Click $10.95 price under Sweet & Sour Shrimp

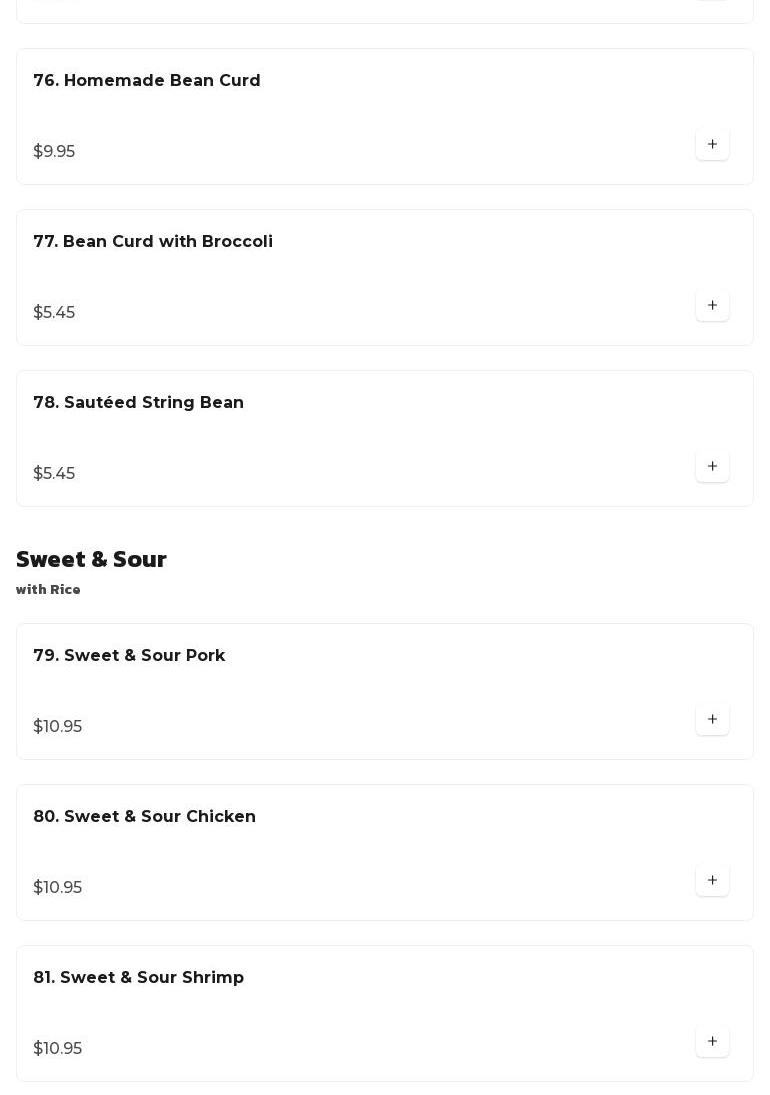click(58, 1048)
